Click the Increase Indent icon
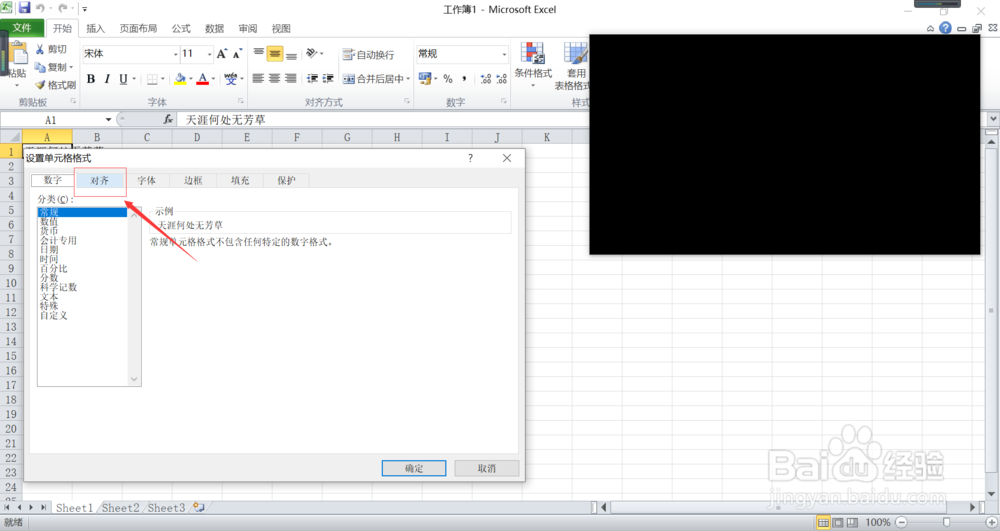The image size is (1000, 531). tap(328, 78)
